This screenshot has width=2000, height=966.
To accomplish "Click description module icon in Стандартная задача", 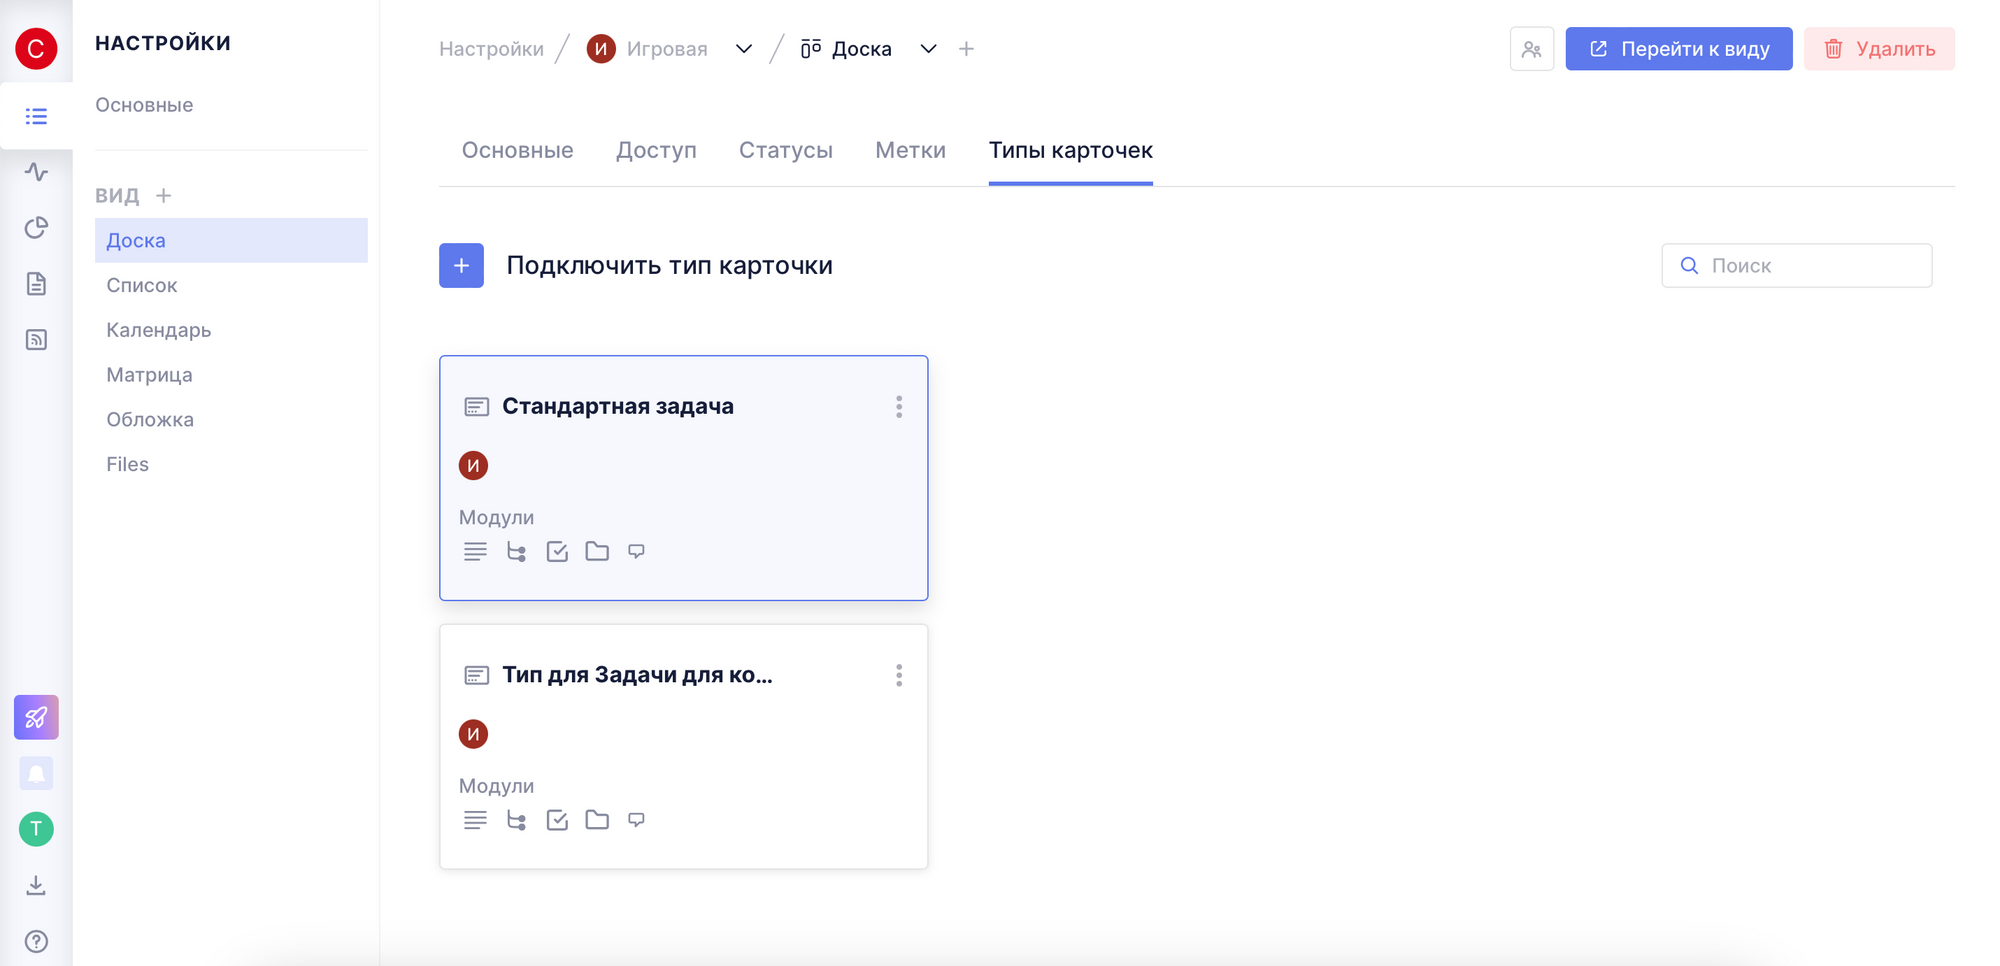I will point(475,552).
